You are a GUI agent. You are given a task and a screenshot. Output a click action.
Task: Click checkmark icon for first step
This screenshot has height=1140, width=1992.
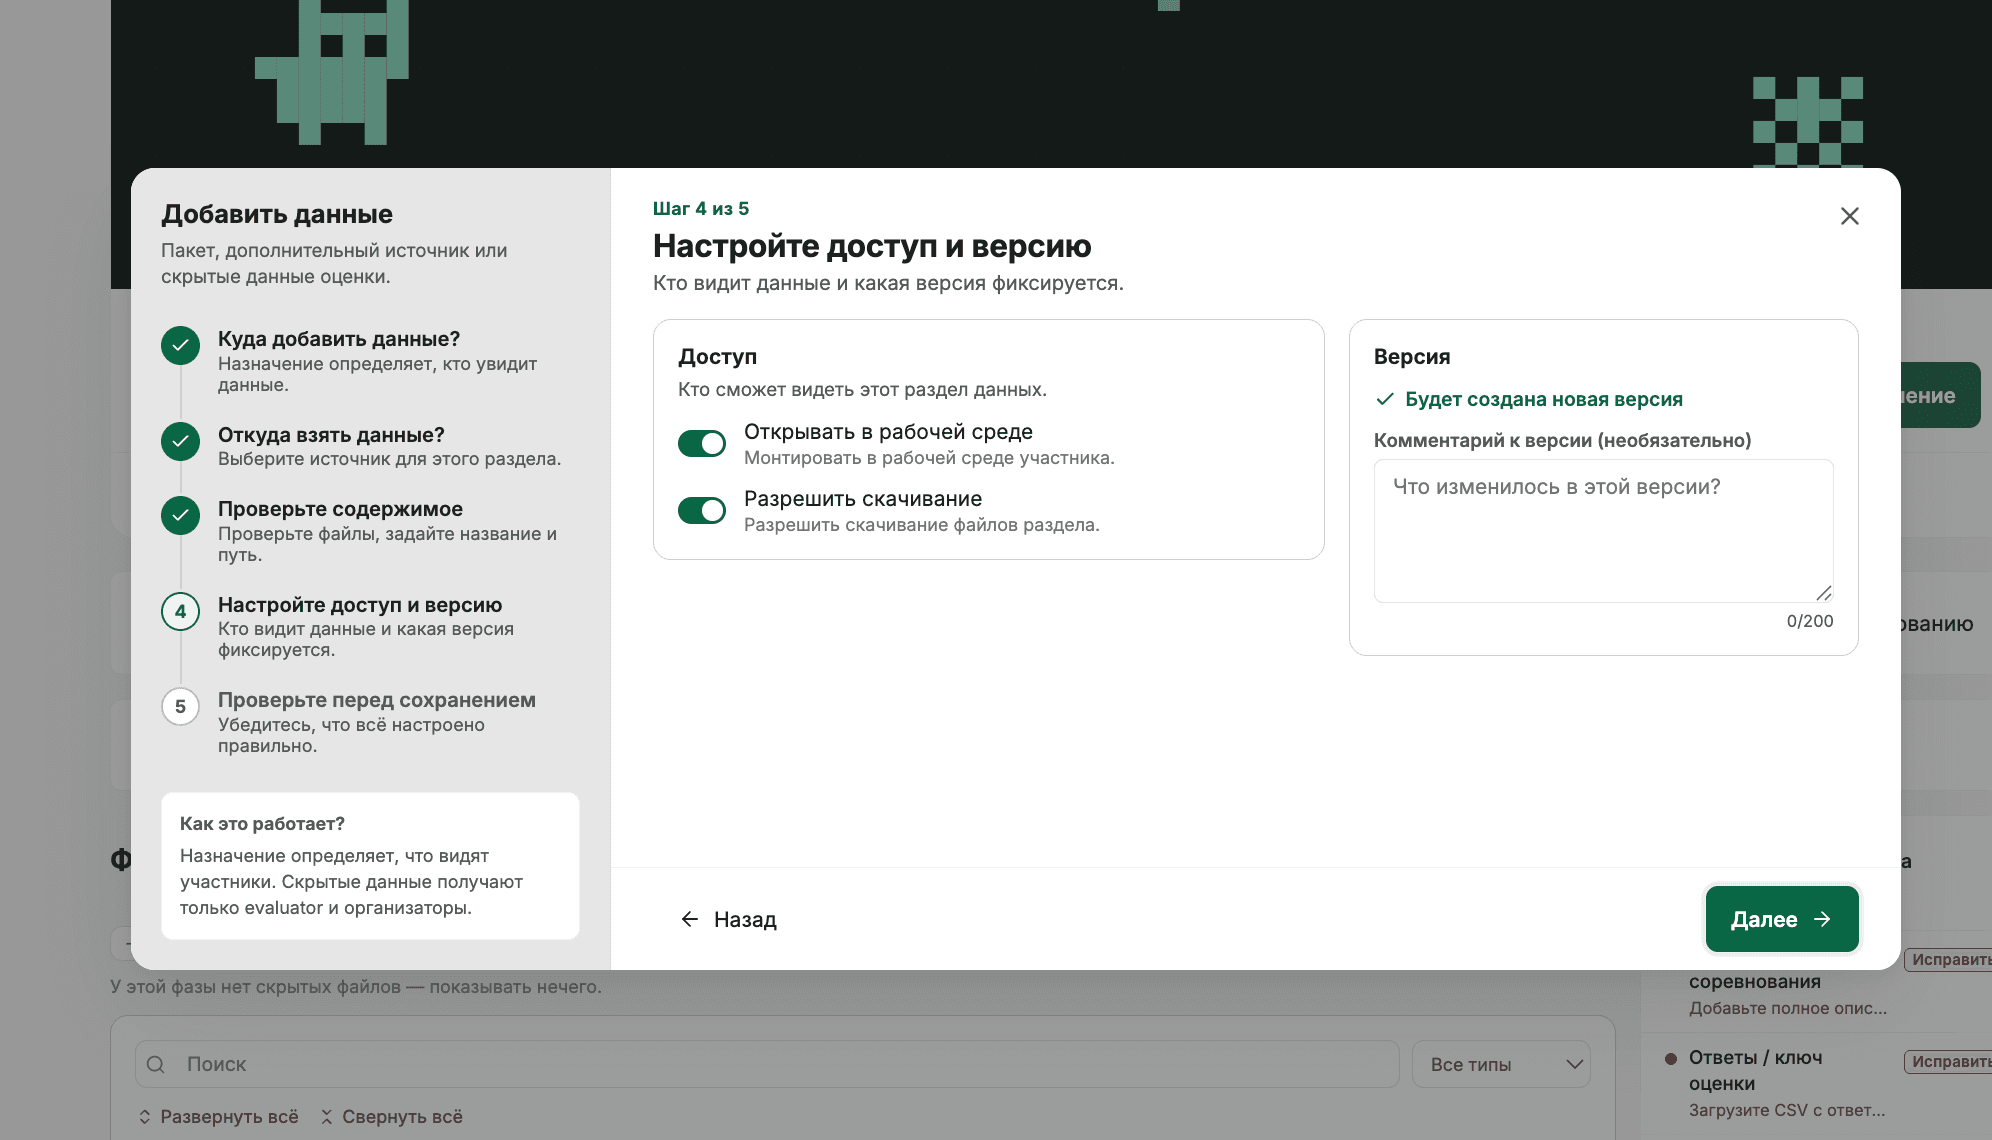pyautogui.click(x=180, y=346)
